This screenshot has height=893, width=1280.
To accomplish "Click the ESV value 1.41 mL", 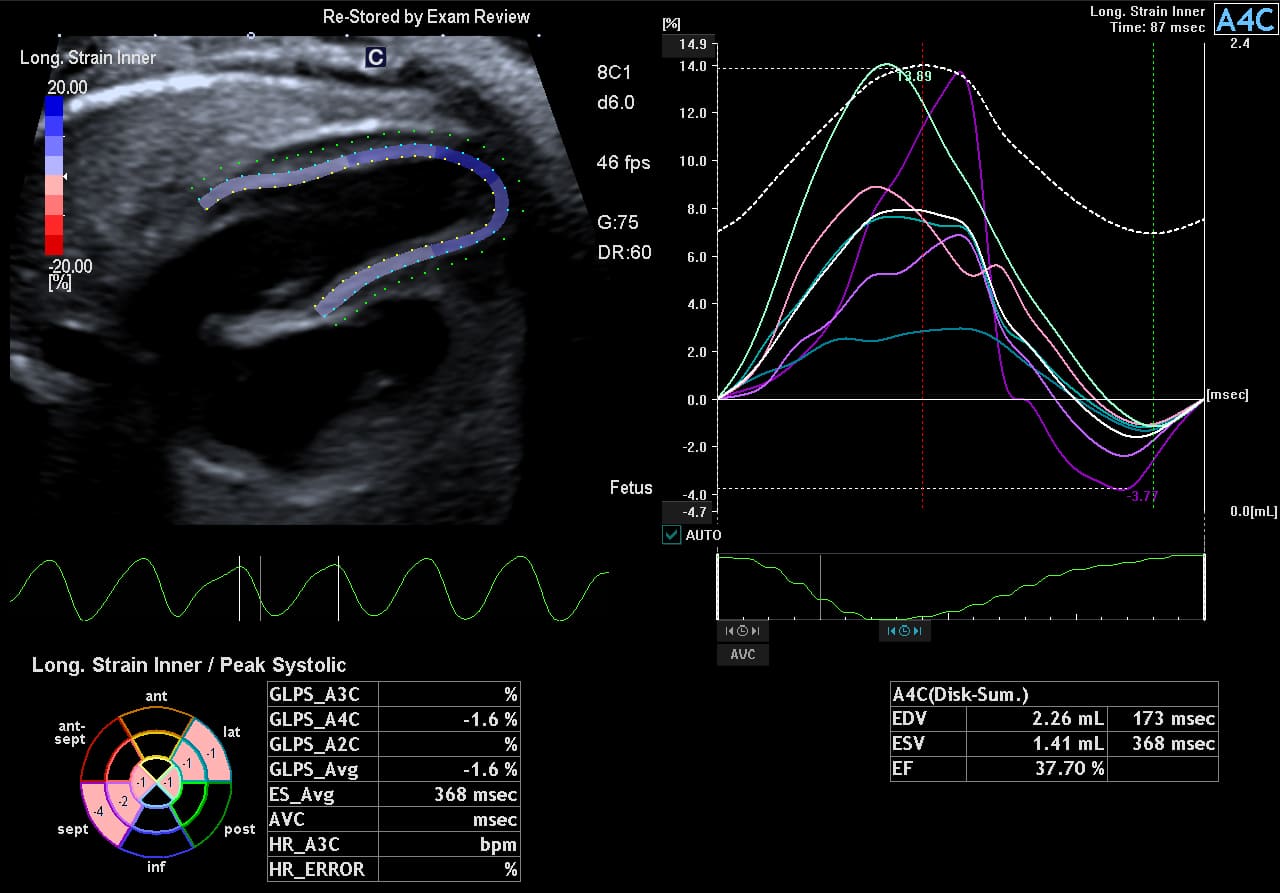I will tap(1039, 744).
